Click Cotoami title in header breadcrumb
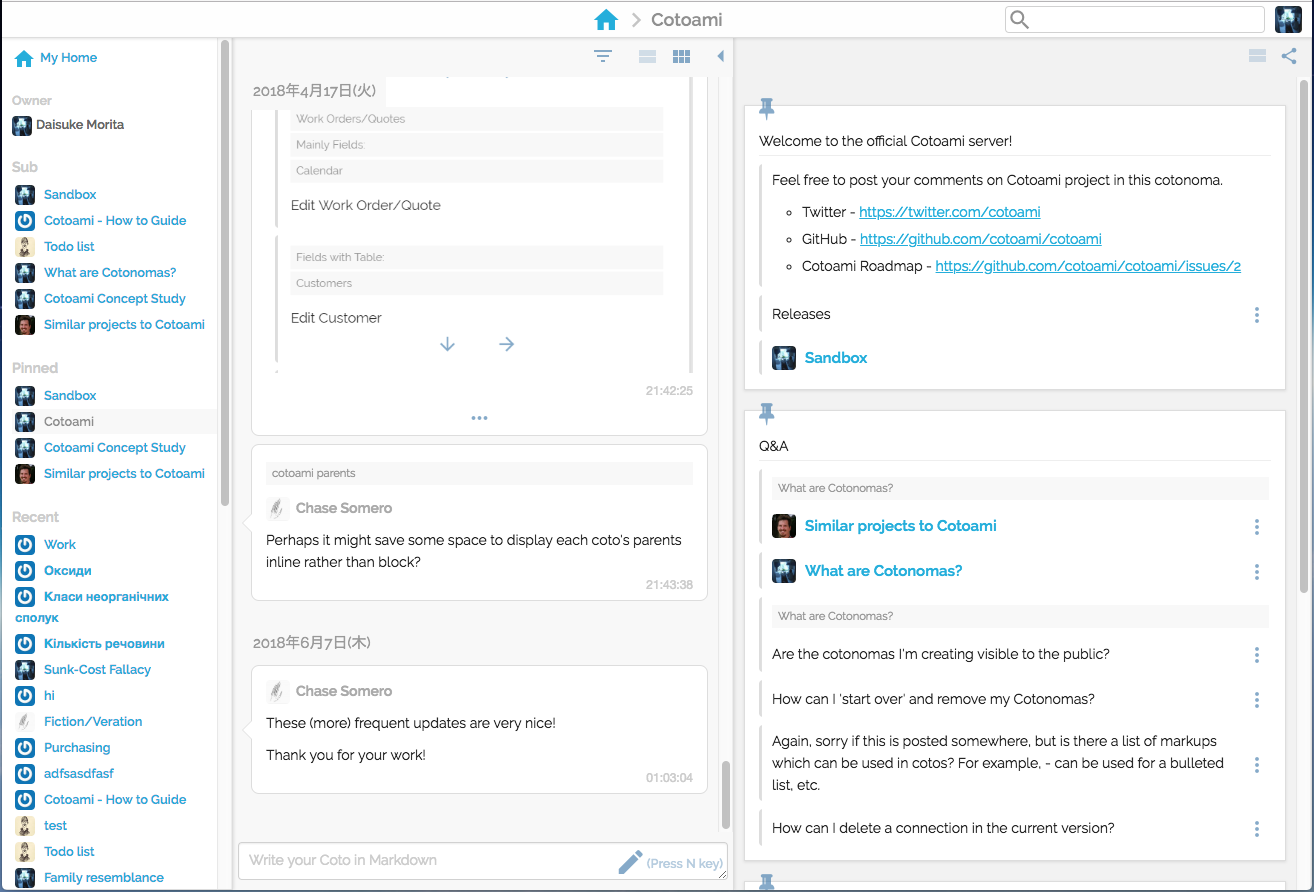1314x892 pixels. pyautogui.click(x=686, y=20)
